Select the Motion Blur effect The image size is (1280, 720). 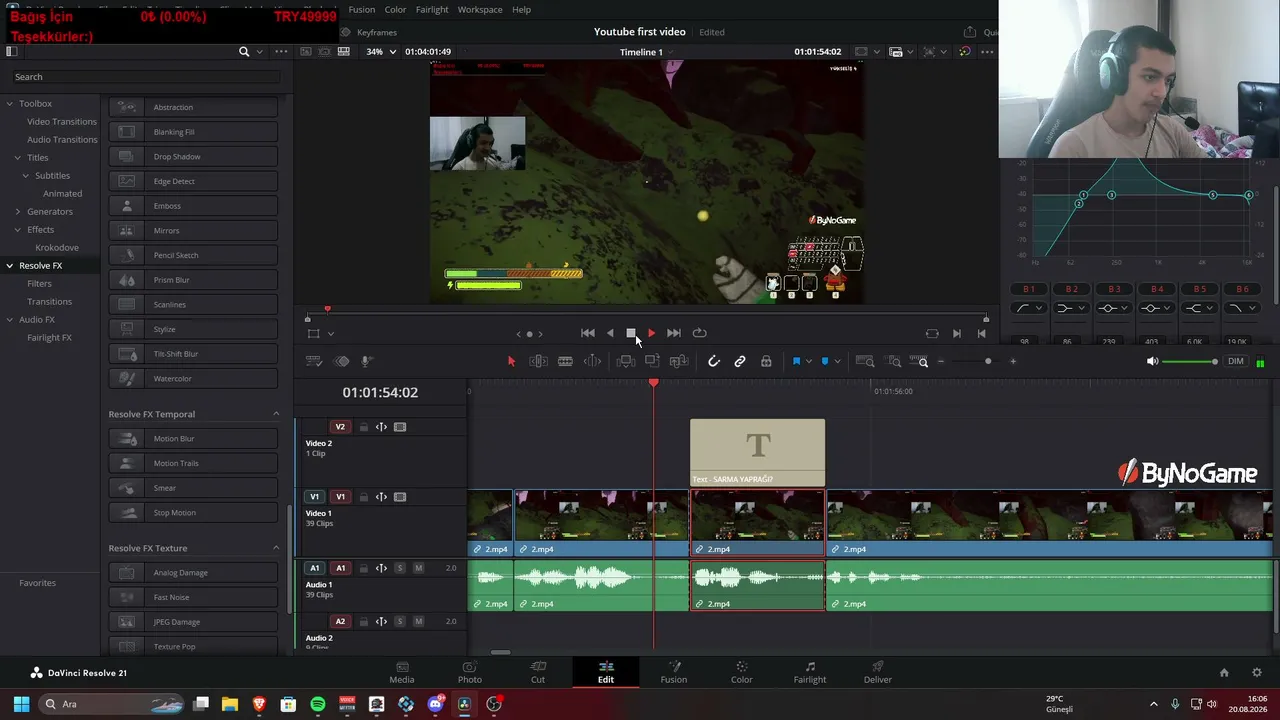[193, 439]
